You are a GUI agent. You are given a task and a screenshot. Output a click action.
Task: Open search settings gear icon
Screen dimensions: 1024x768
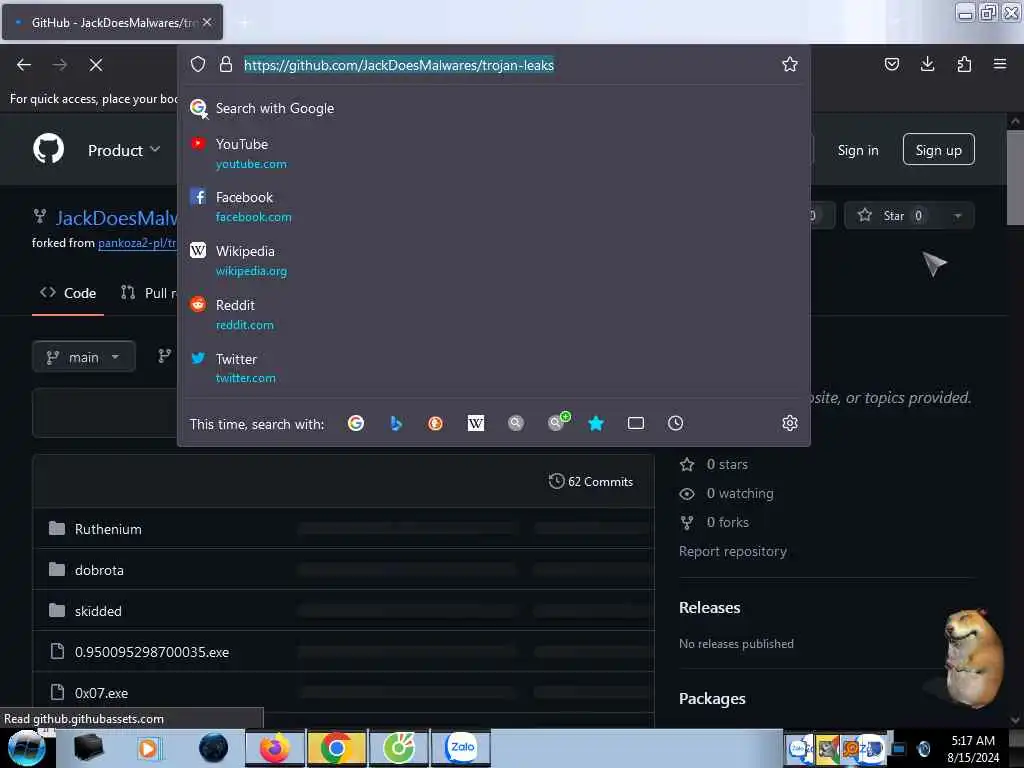790,423
